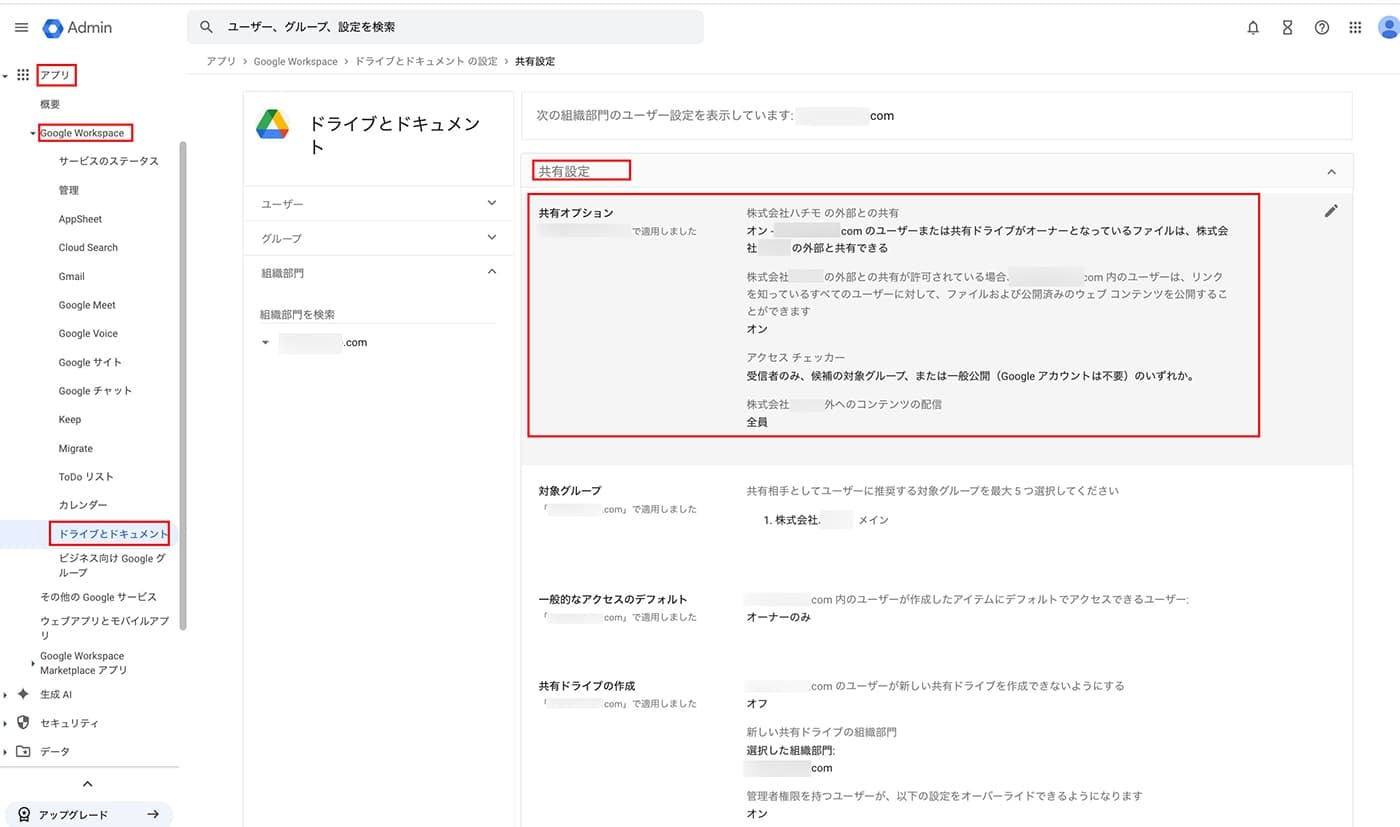Click Google Workspace breadcrumb link
Image resolution: width=1400 pixels, height=827 pixels.
click(295, 61)
